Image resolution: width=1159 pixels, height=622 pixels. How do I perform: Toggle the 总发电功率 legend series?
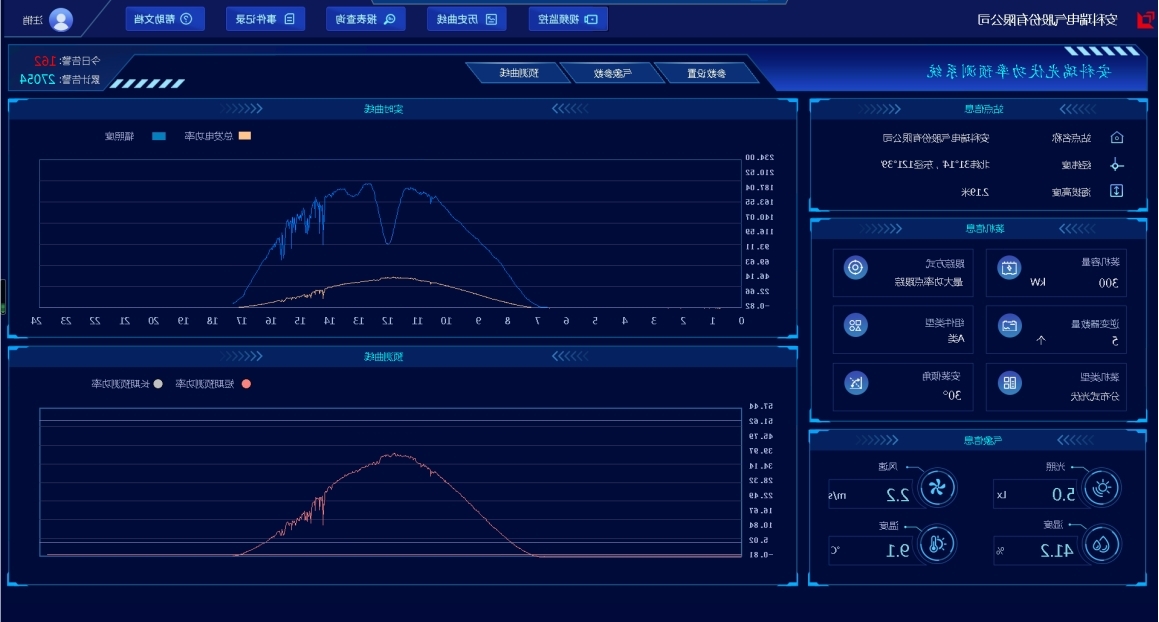coord(244,135)
